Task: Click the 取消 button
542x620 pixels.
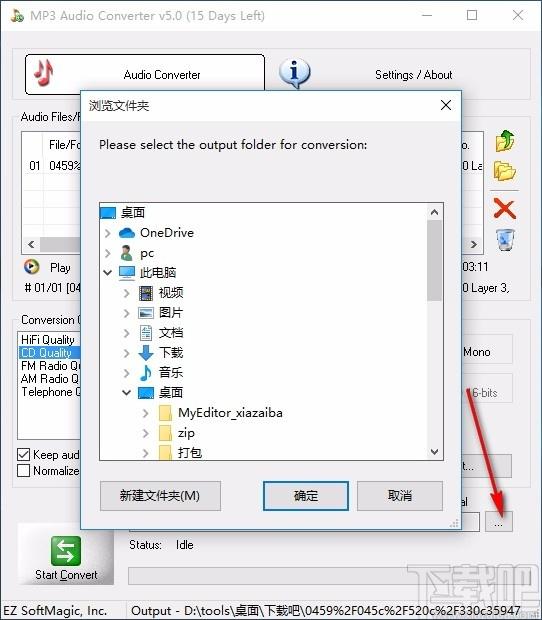Action: 400,495
